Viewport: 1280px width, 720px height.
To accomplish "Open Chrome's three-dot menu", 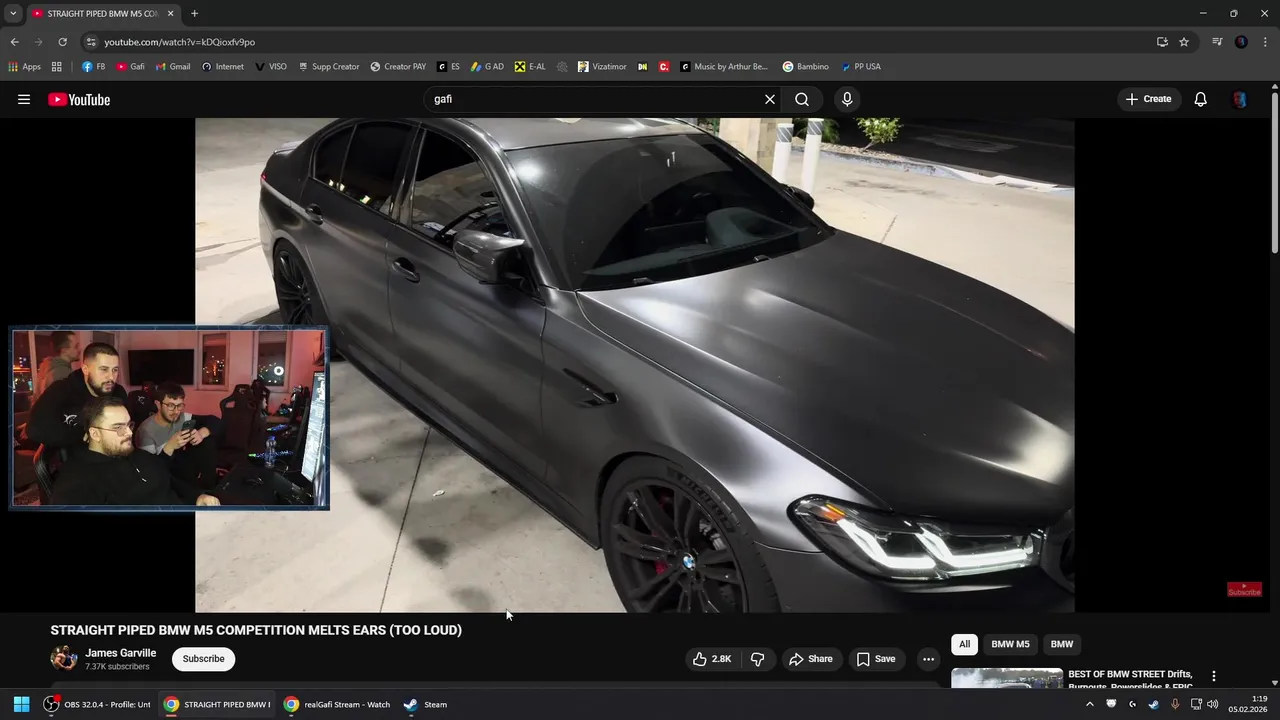I will [1265, 42].
